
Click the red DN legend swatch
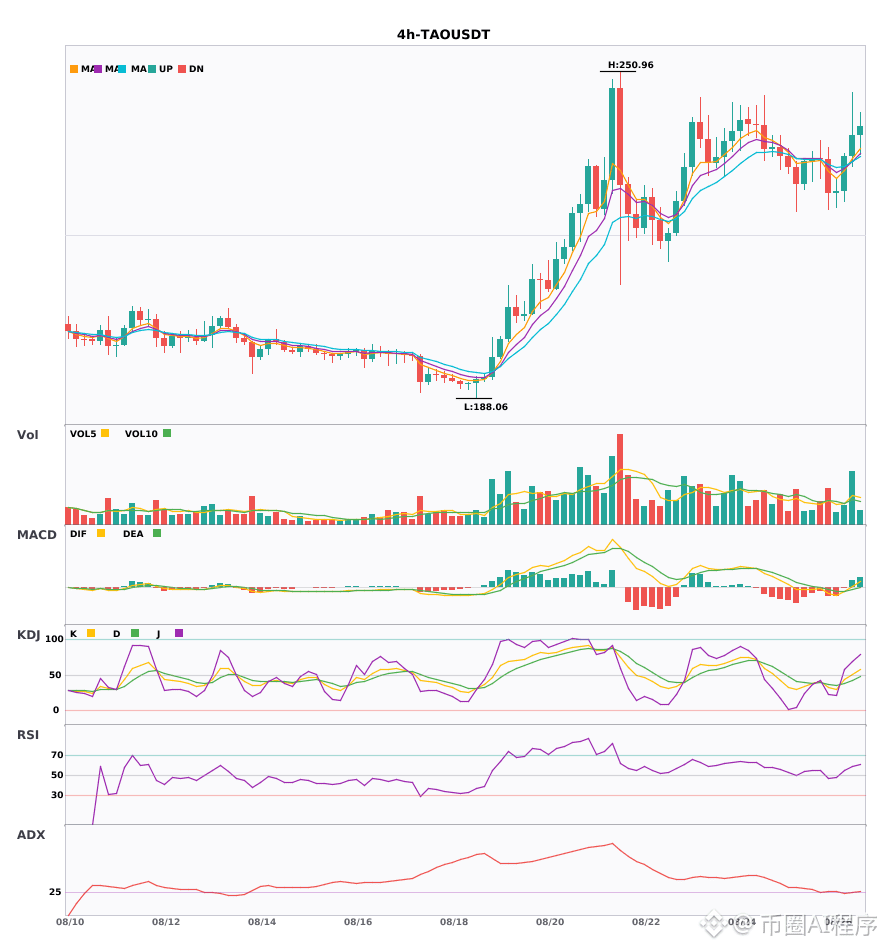(x=182, y=69)
